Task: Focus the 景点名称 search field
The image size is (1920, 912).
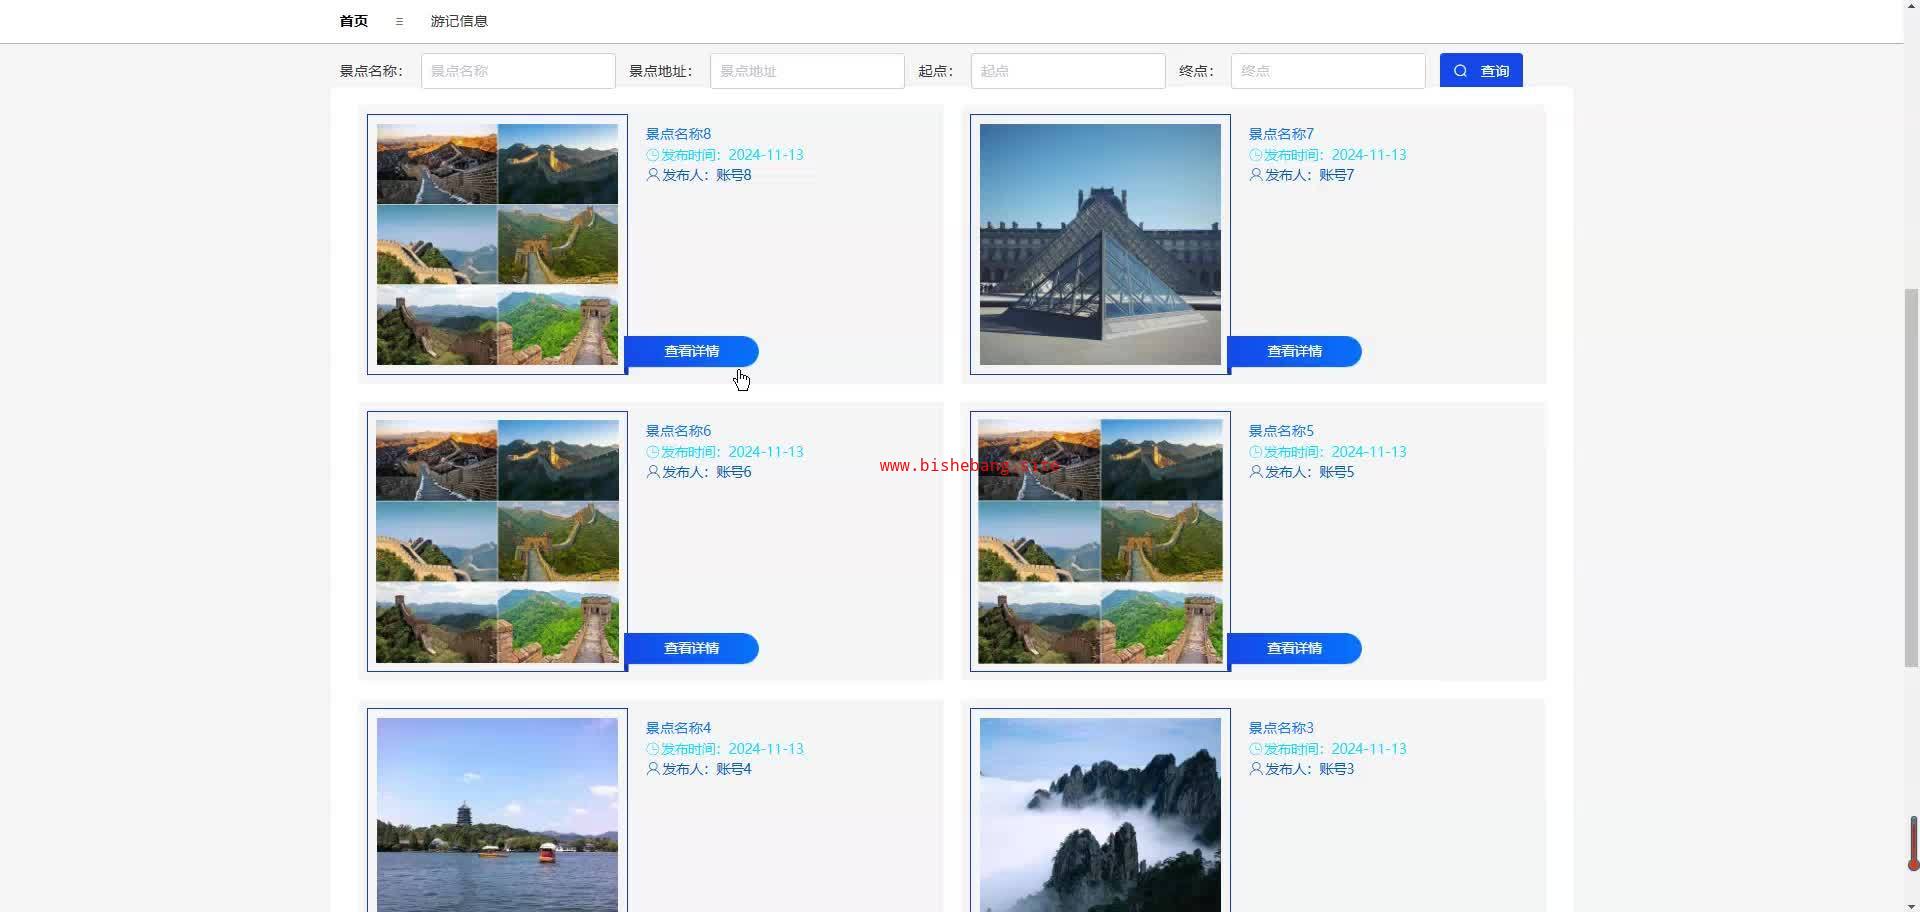Action: tap(518, 71)
